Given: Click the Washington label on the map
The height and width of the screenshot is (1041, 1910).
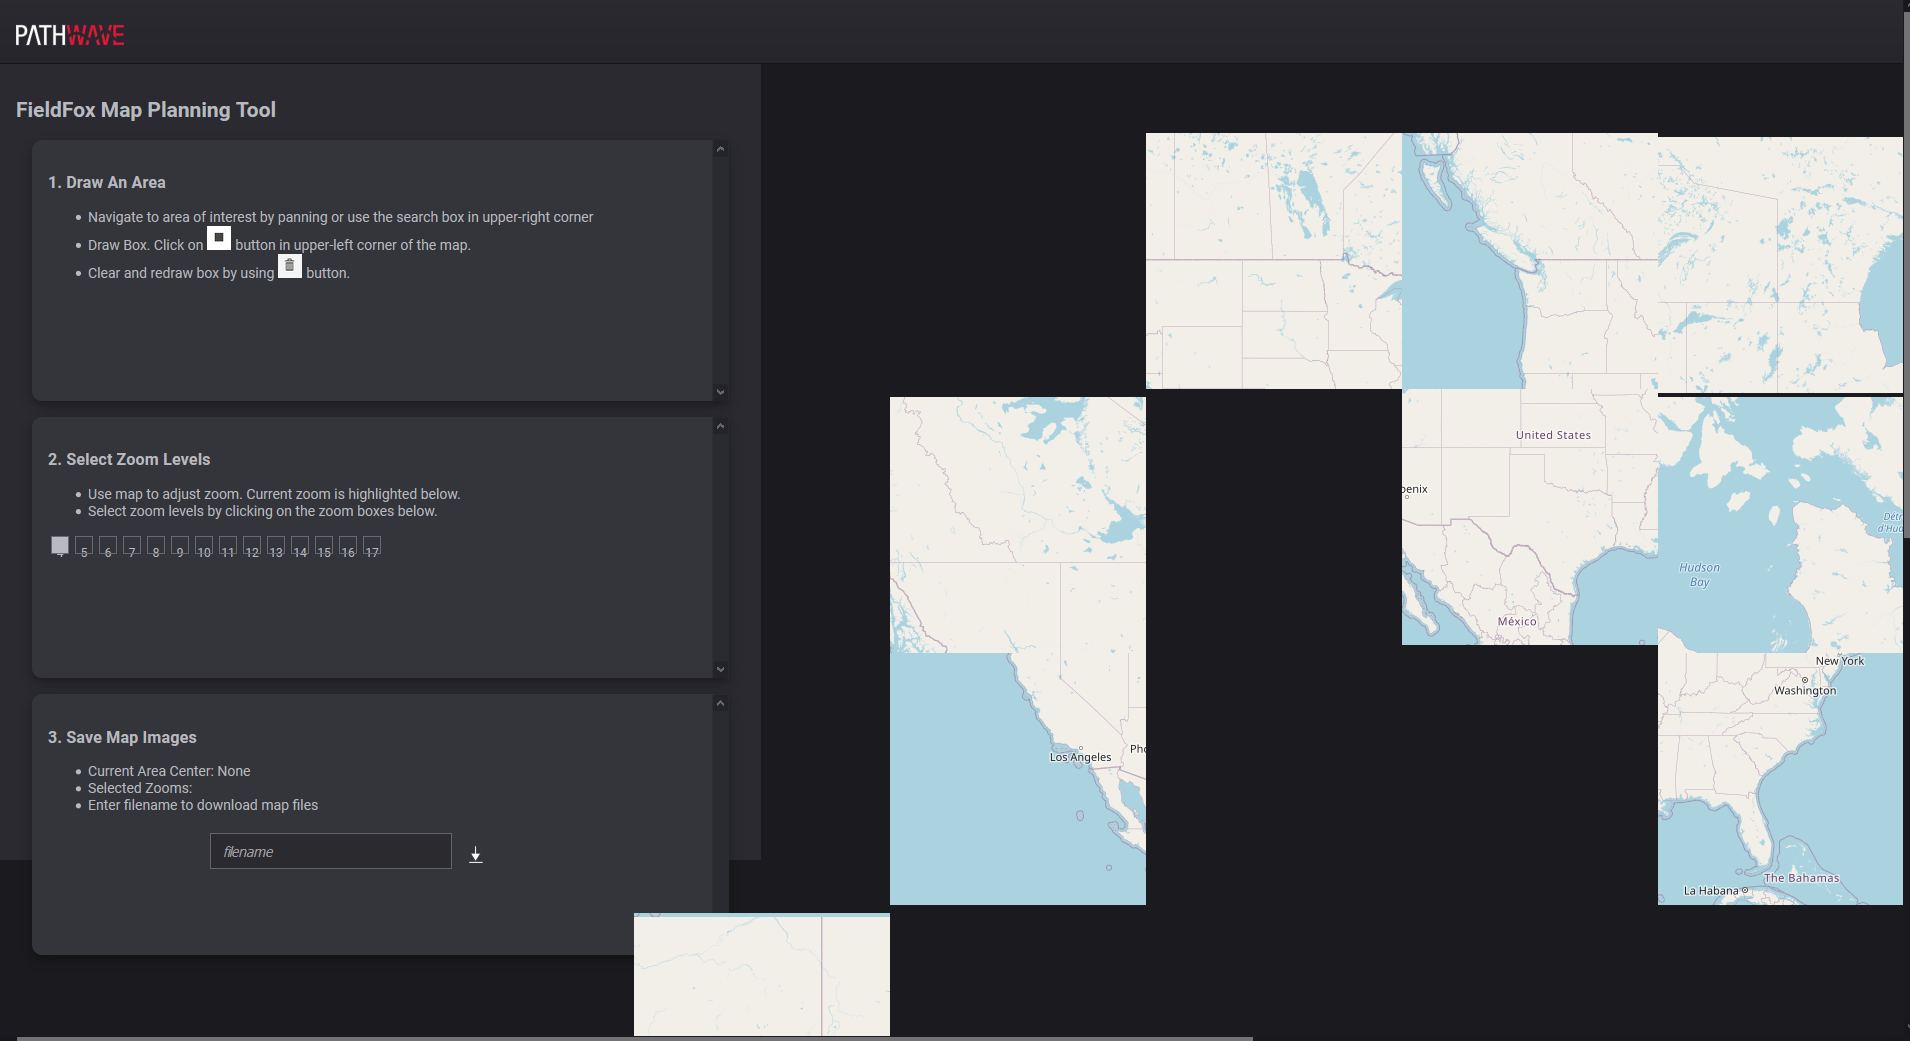Looking at the screenshot, I should [x=1805, y=691].
